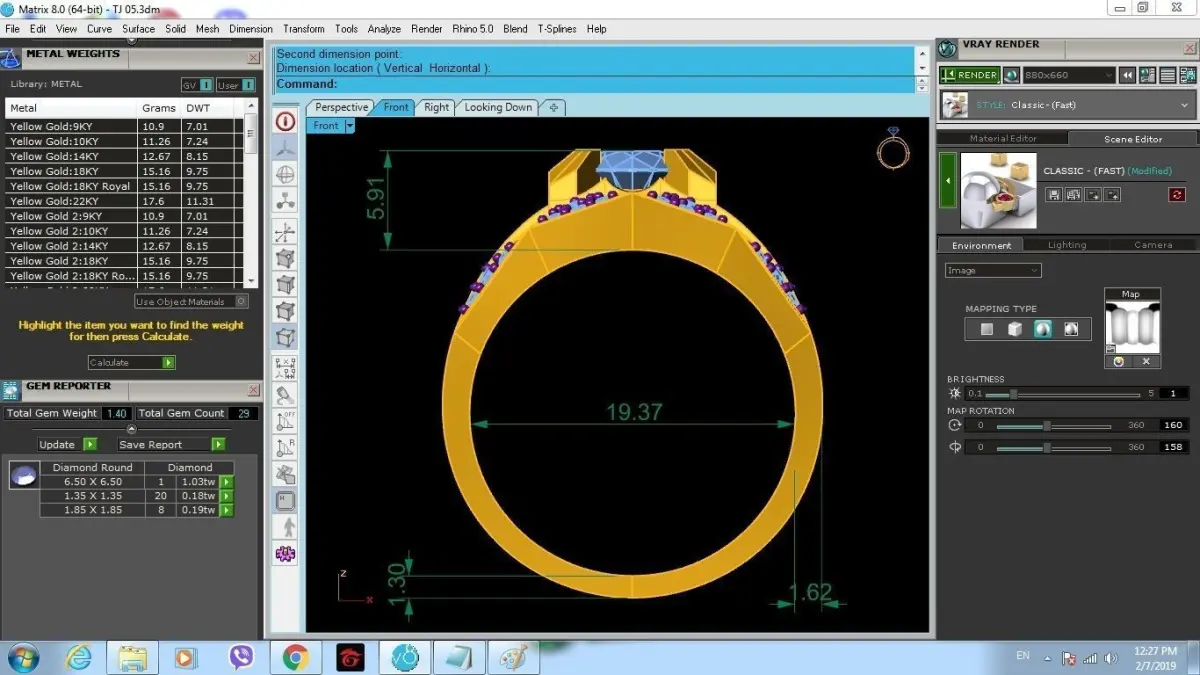Open the Viber icon in the taskbar
The width and height of the screenshot is (1200, 675).
[241, 657]
